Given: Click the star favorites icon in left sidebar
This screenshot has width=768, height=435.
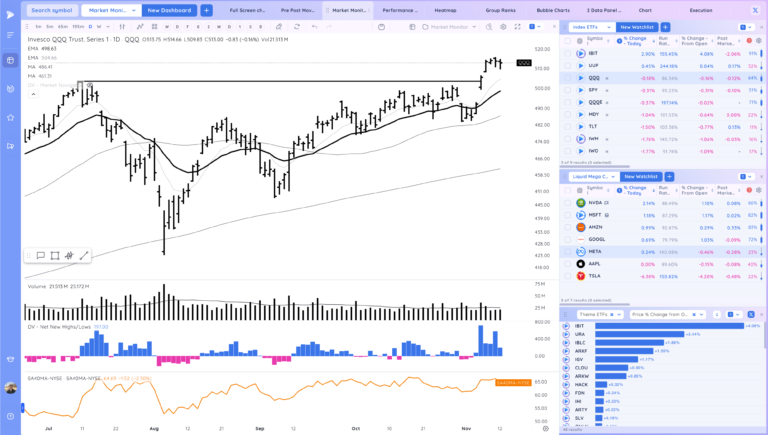Looking at the screenshot, I should 10,117.
